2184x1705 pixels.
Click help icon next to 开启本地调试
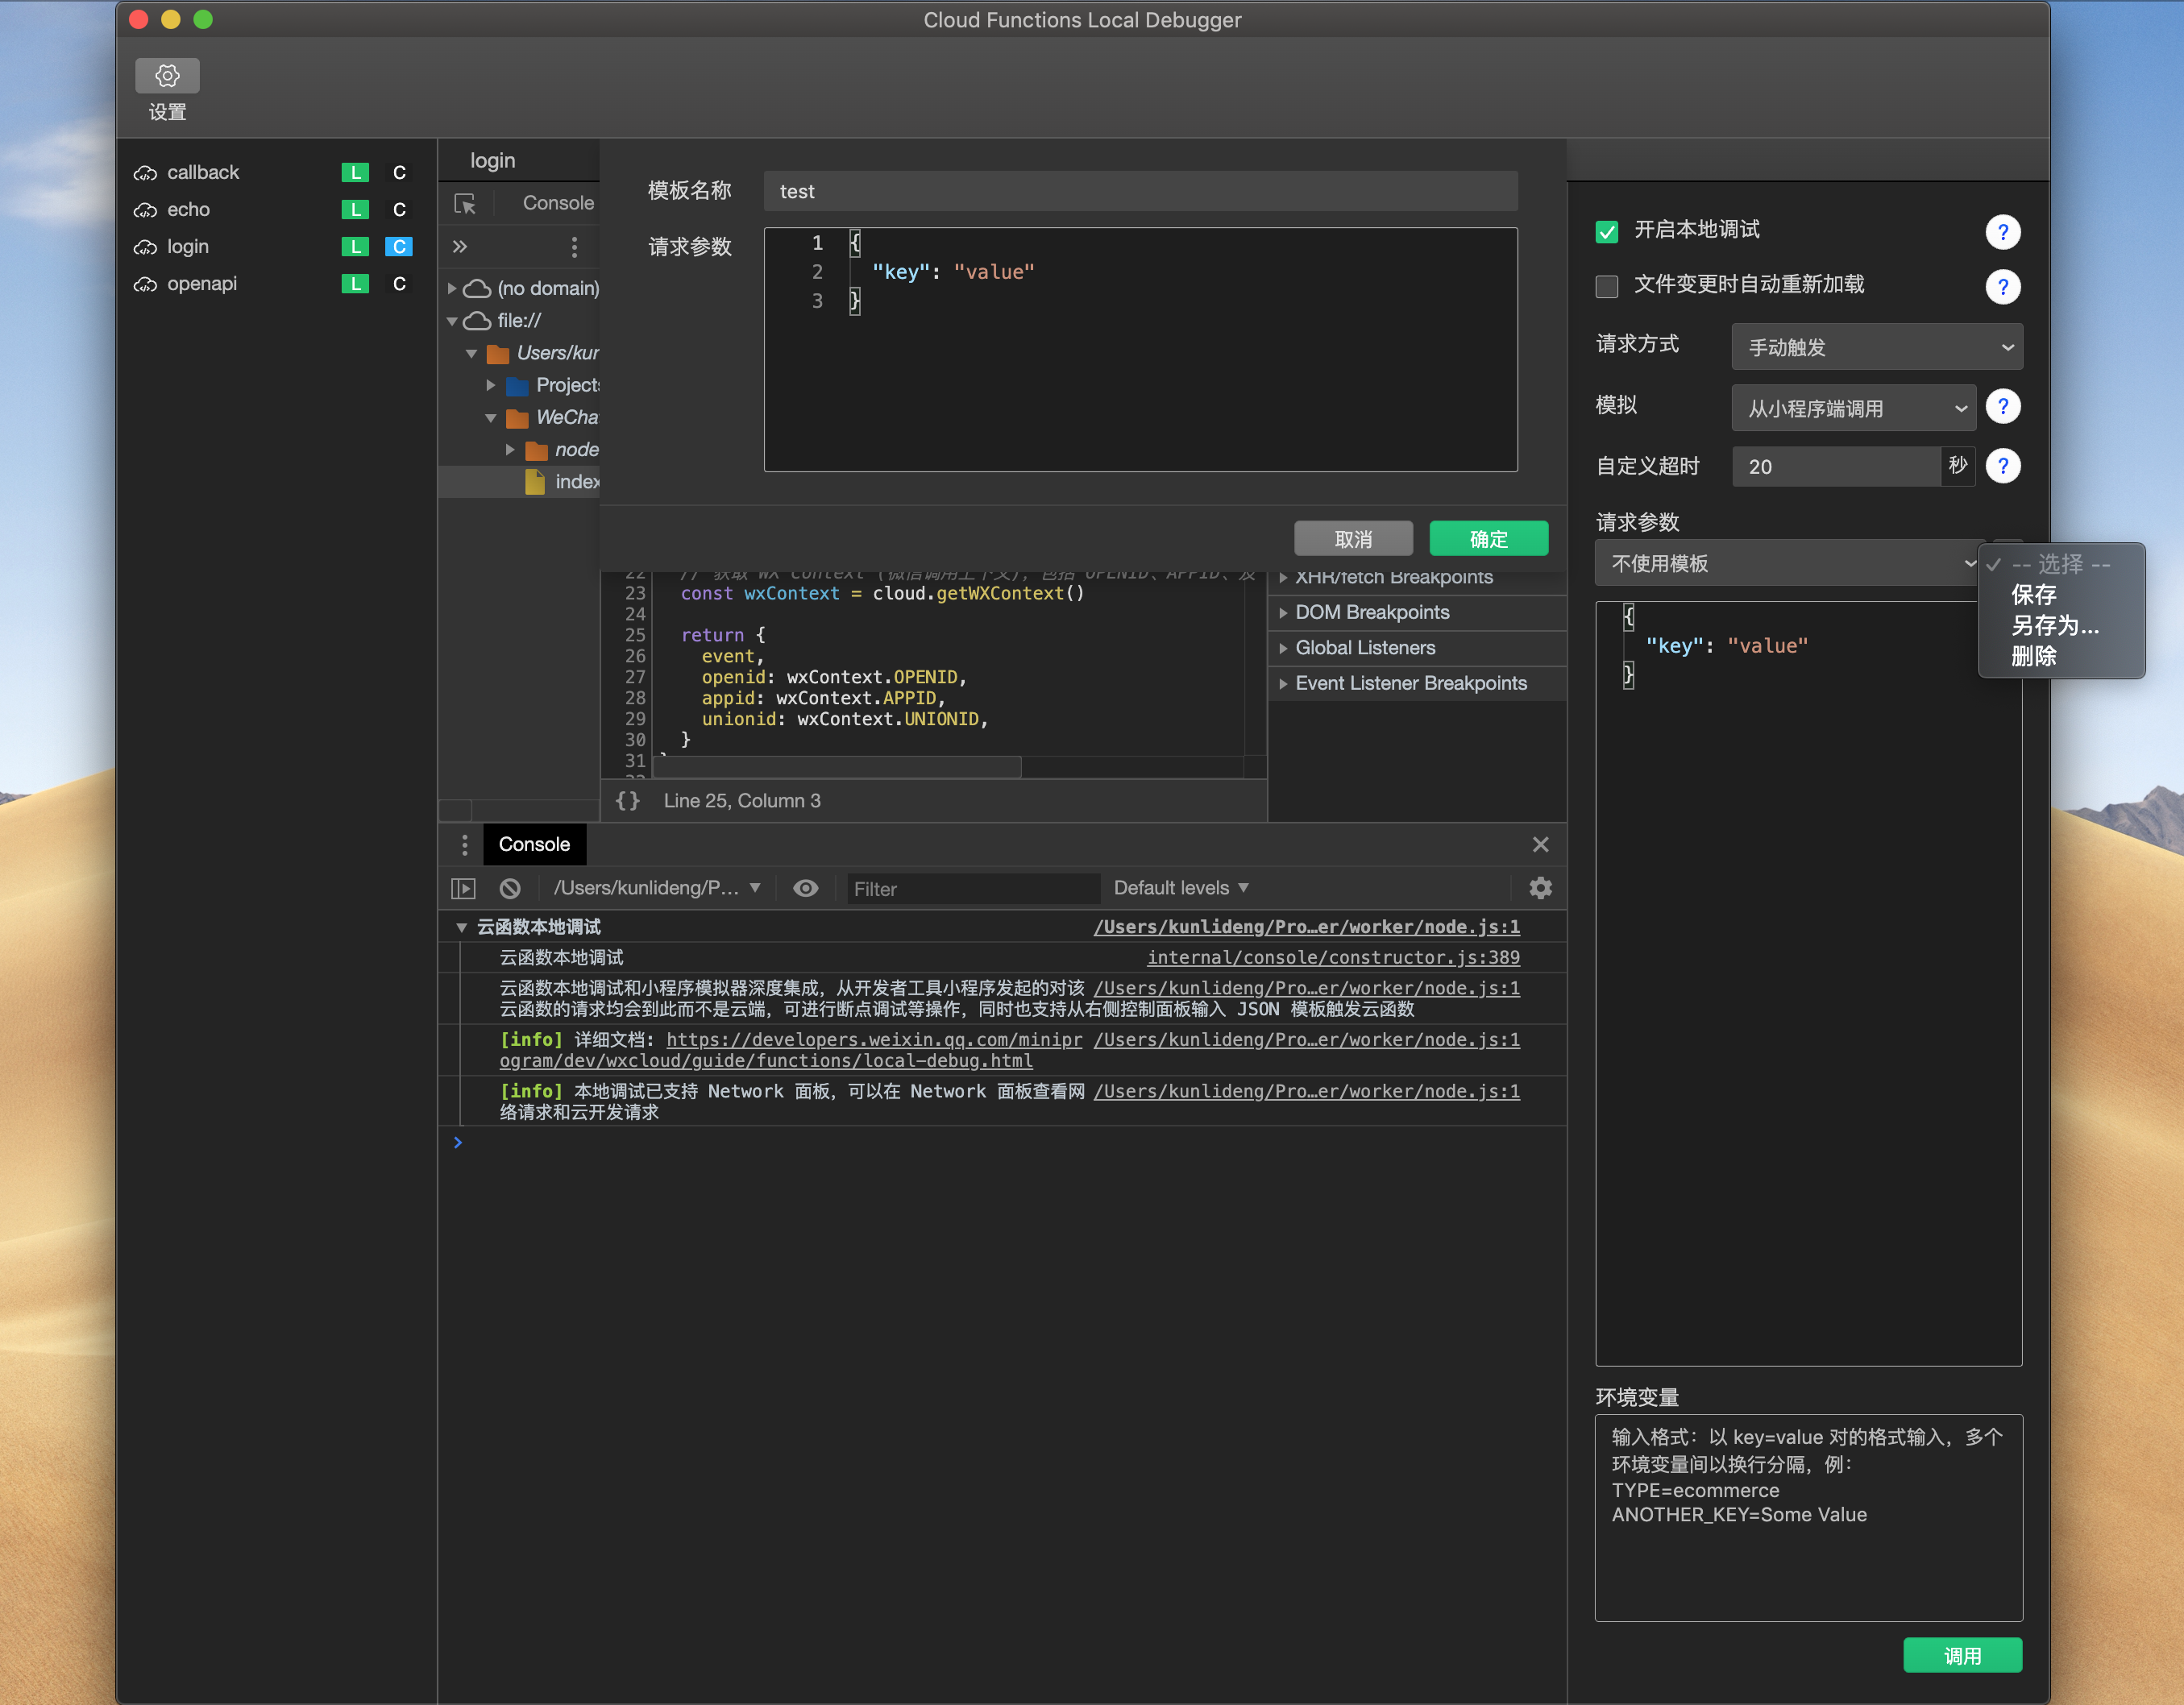pyautogui.click(x=2002, y=231)
